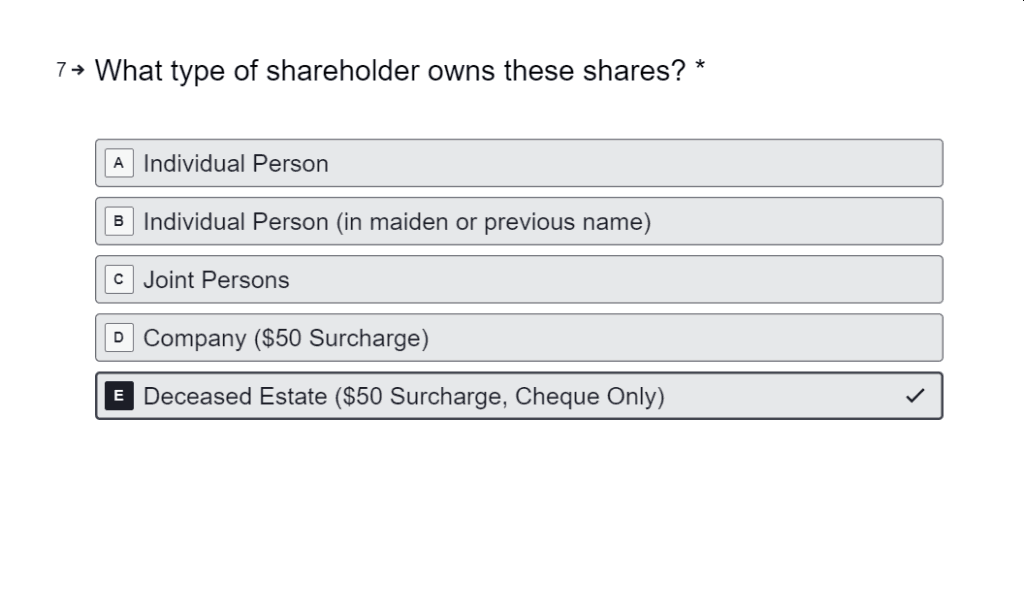This screenshot has height=613, width=1024.
Task: Click the C key badge
Action: pyautogui.click(x=118, y=280)
